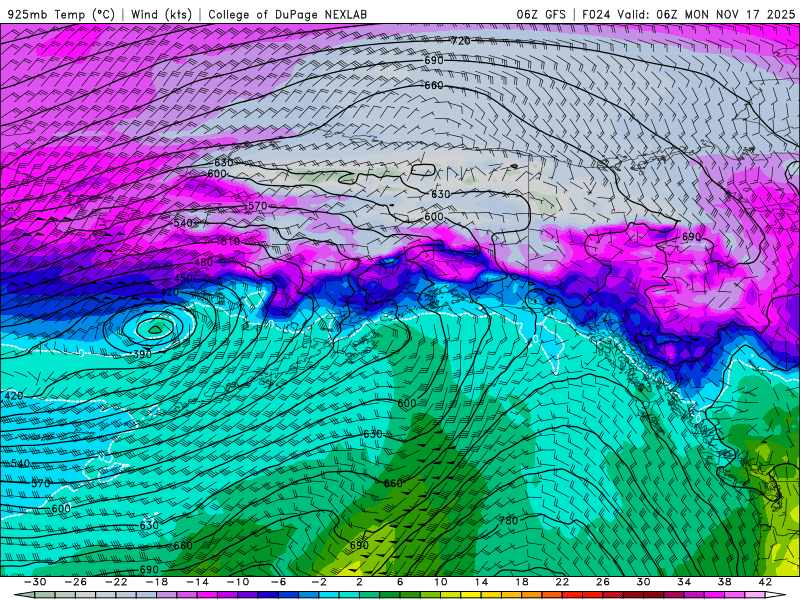Click the 34 colorbar tick label
This screenshot has height=600, width=800.
click(684, 582)
